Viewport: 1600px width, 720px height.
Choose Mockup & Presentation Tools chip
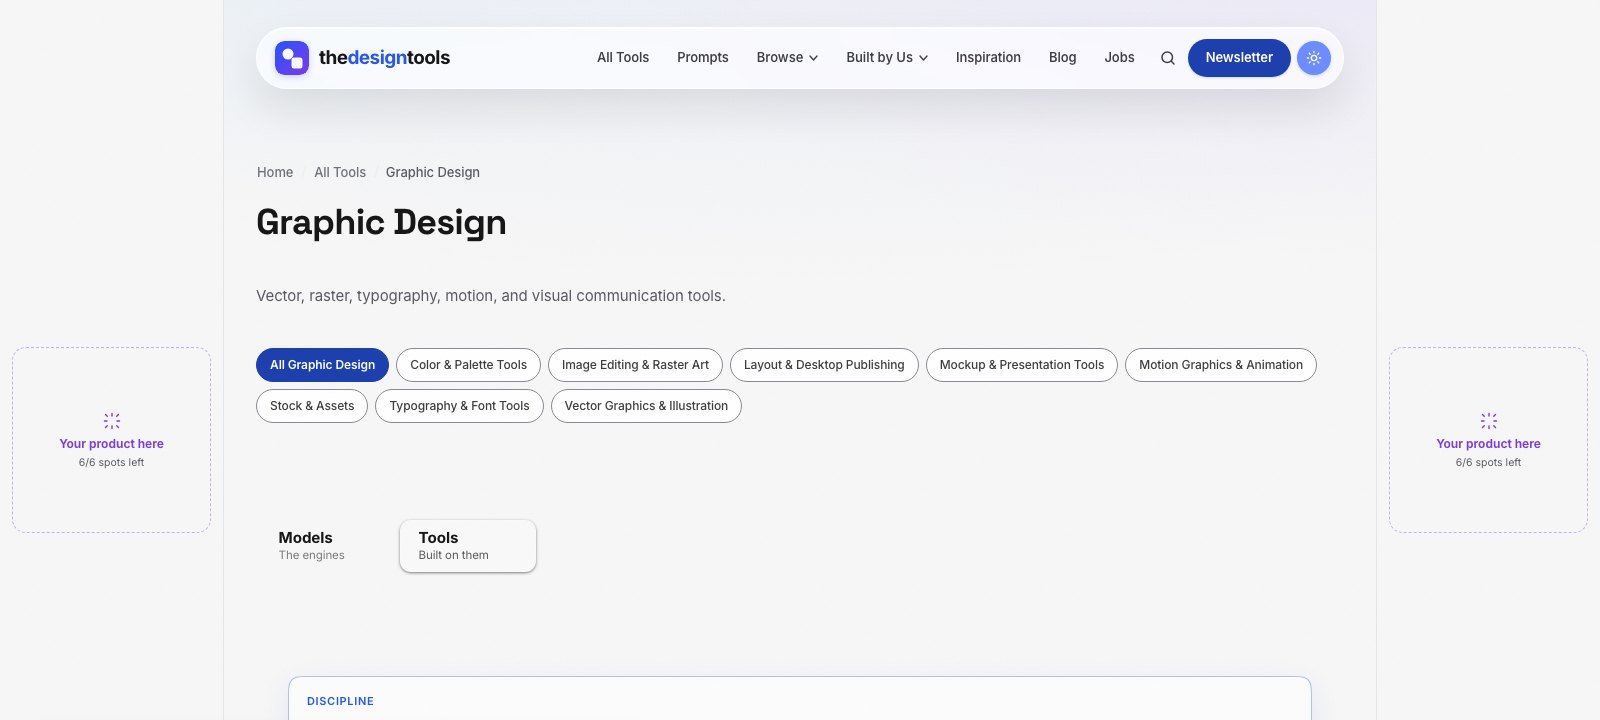coord(1022,365)
